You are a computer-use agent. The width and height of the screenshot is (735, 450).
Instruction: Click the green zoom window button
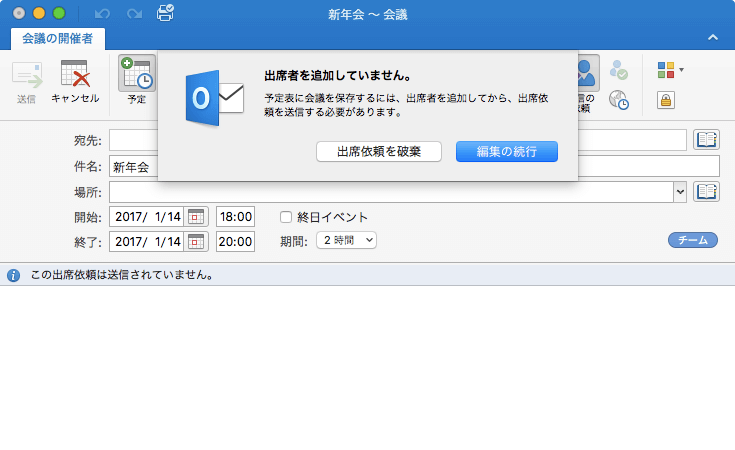point(59,13)
